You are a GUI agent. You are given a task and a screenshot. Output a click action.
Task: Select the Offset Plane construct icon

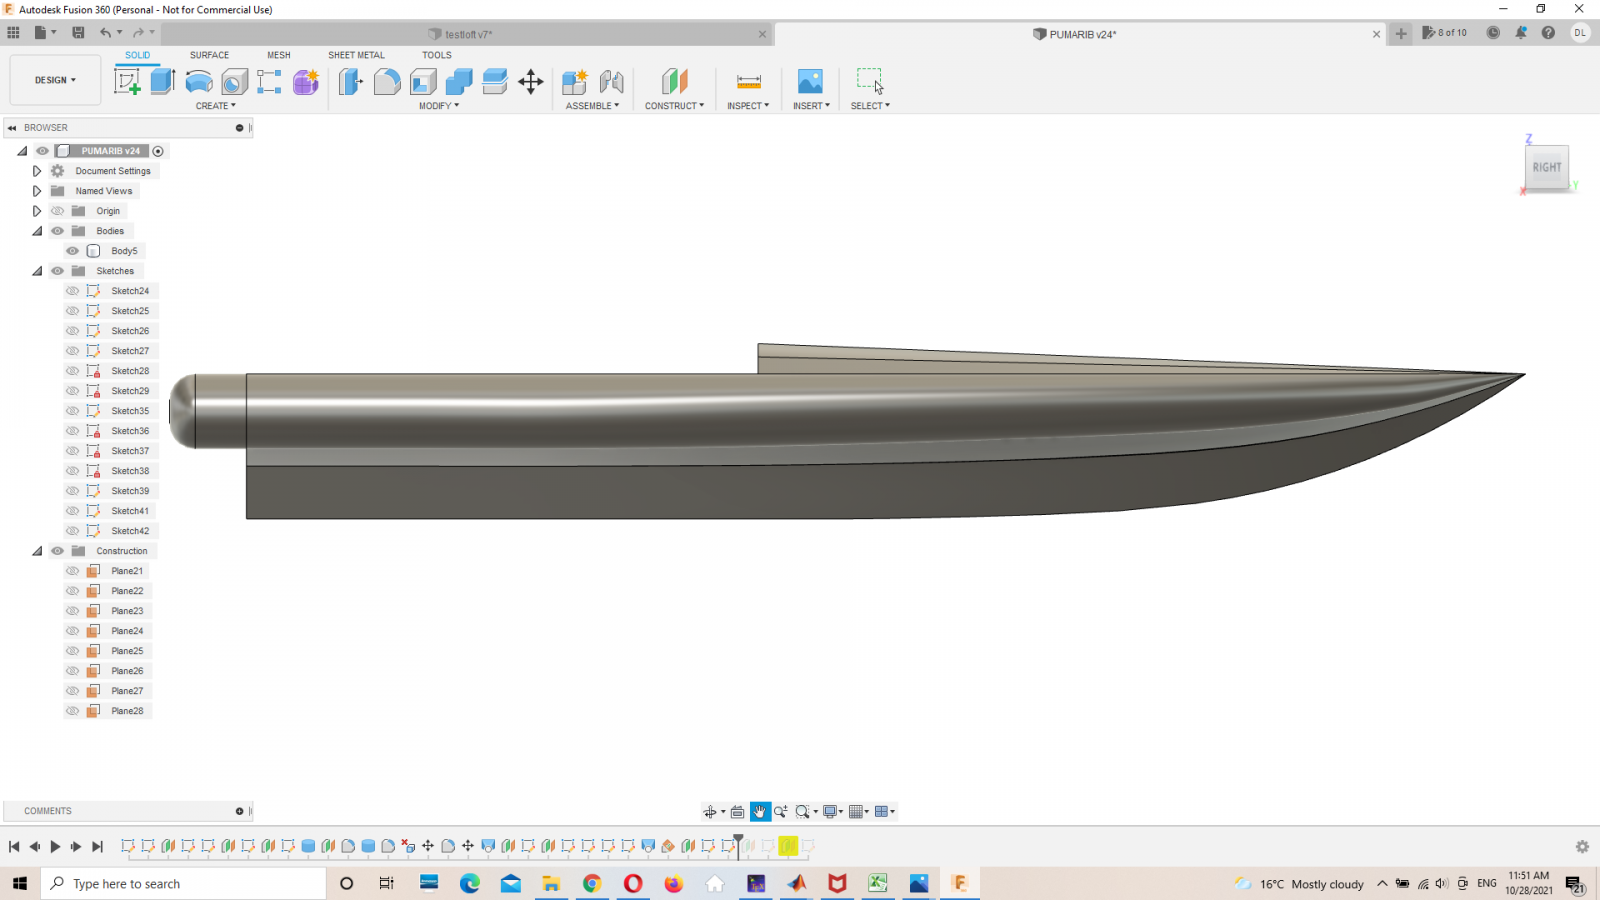coord(674,82)
